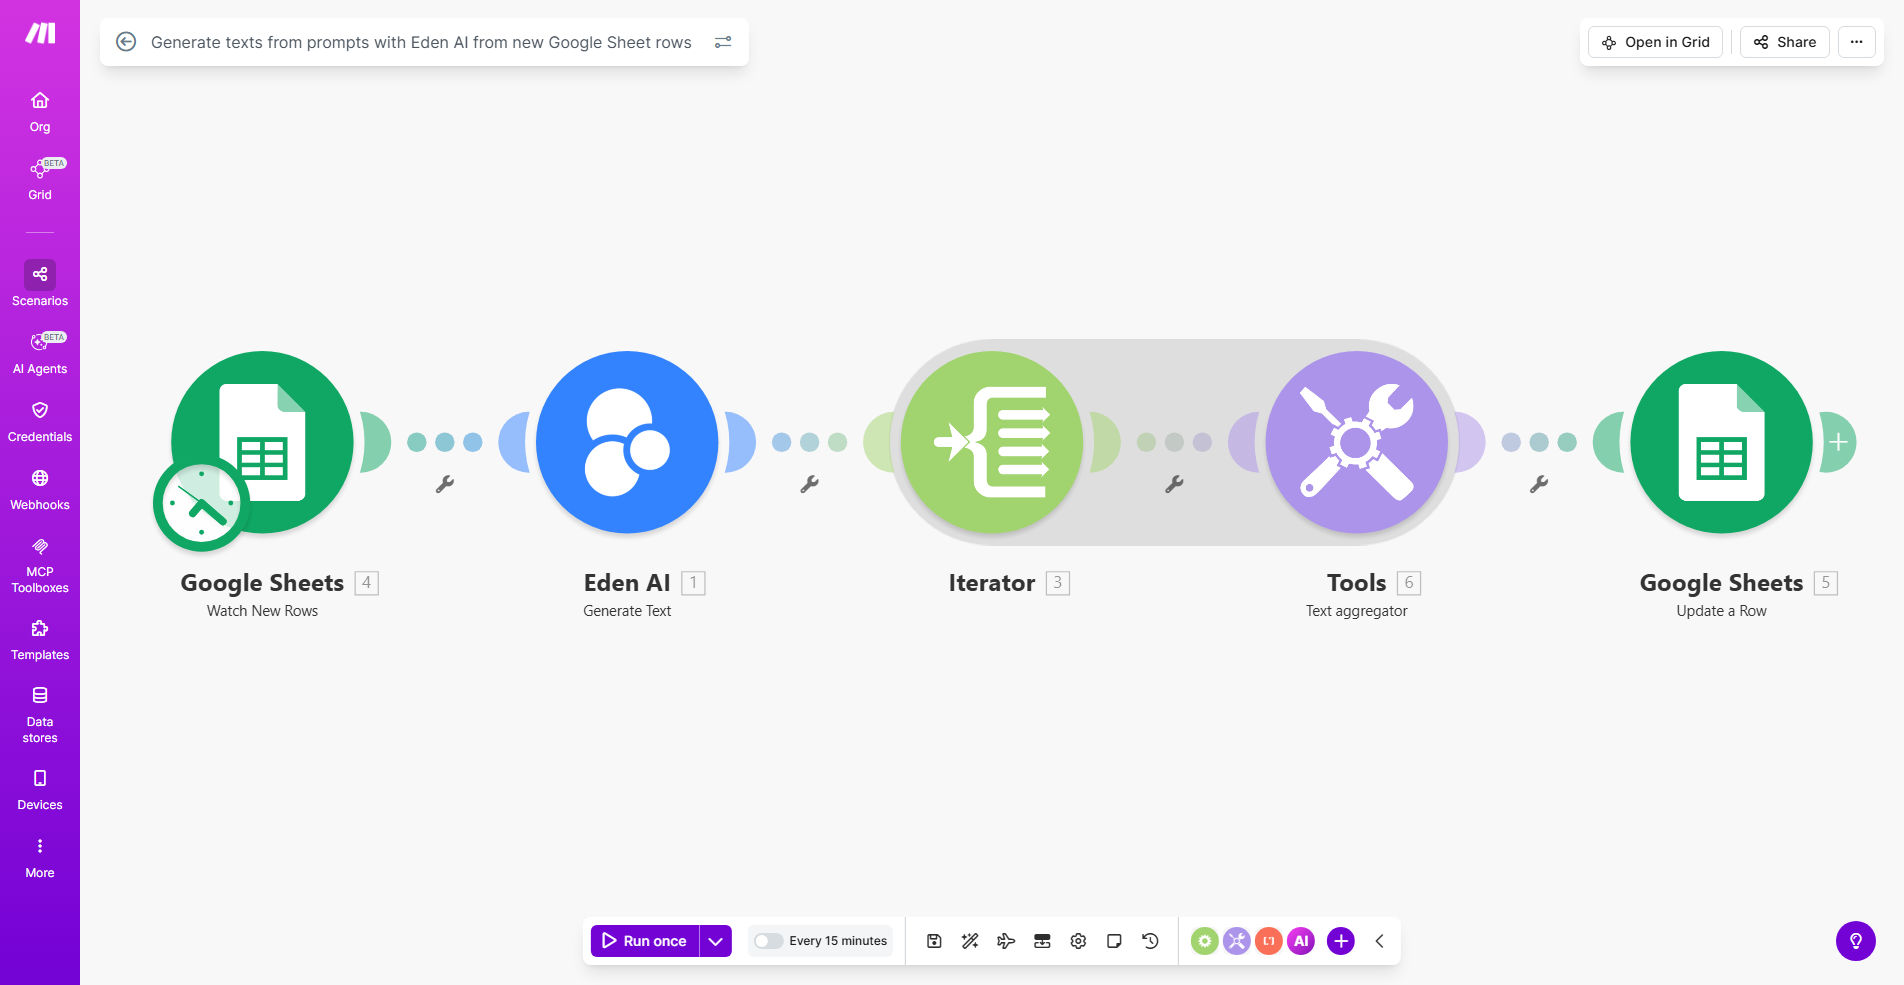Open the schedule clock on Watch New Rows
This screenshot has height=985, width=1904.
tap(201, 504)
